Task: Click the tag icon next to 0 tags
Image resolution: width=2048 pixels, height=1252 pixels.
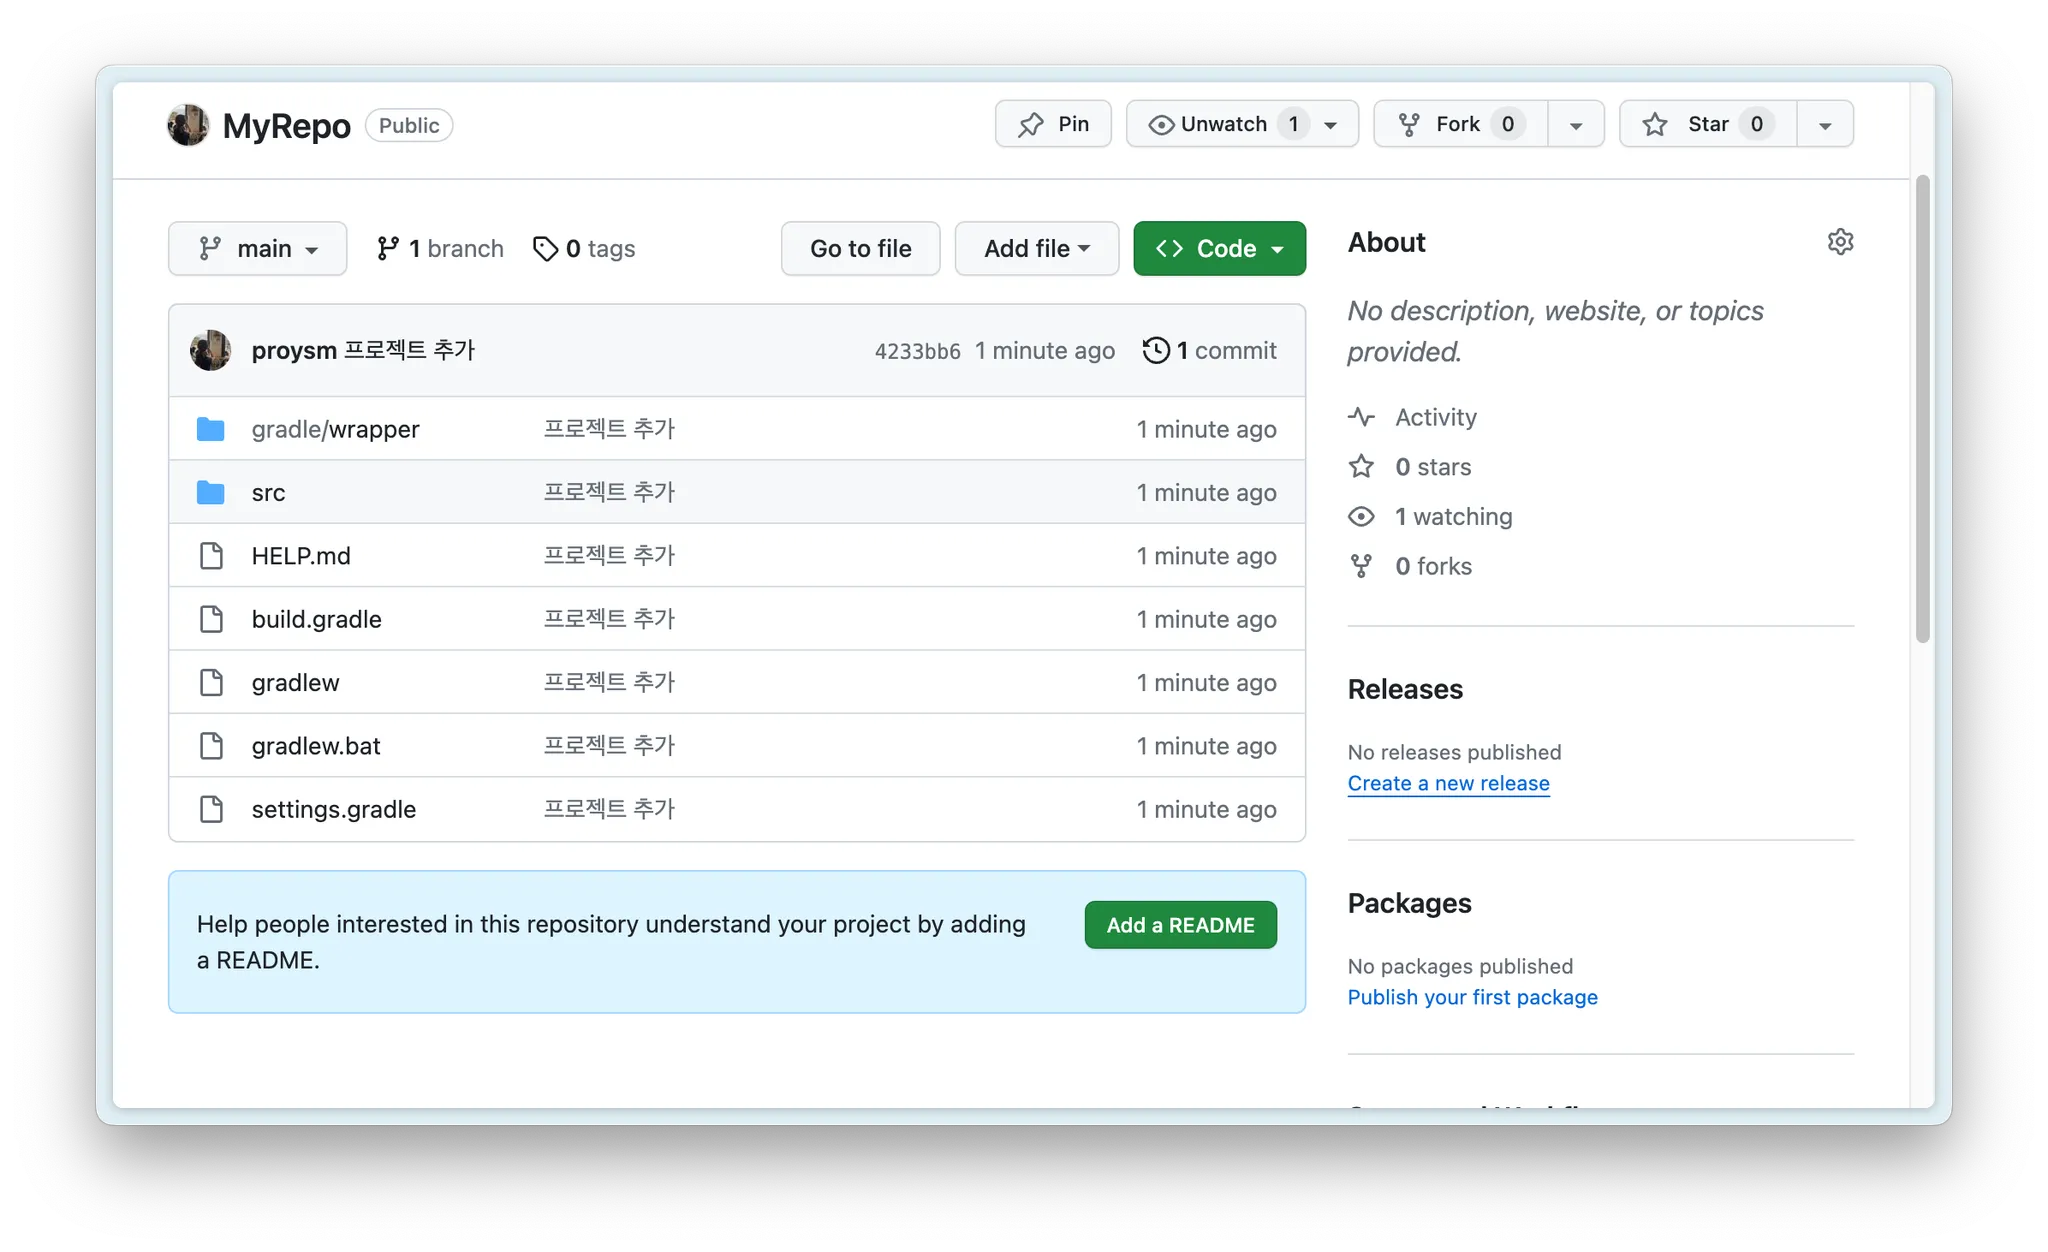Action: pyautogui.click(x=545, y=249)
